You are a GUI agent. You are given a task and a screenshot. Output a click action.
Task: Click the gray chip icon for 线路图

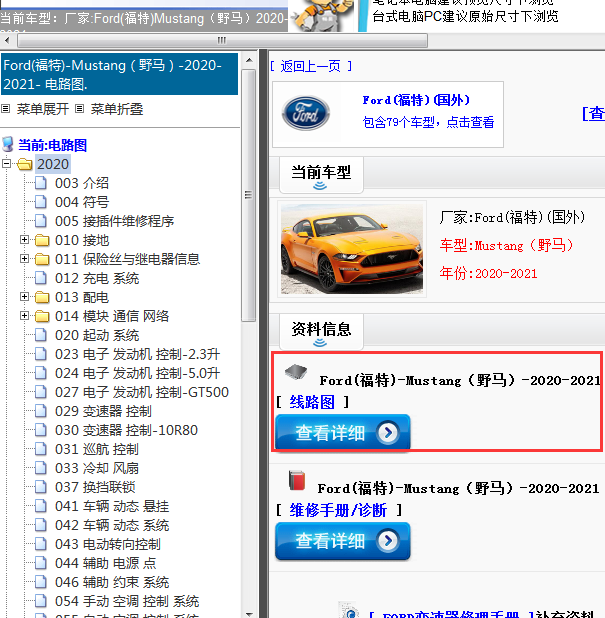pyautogui.click(x=296, y=371)
